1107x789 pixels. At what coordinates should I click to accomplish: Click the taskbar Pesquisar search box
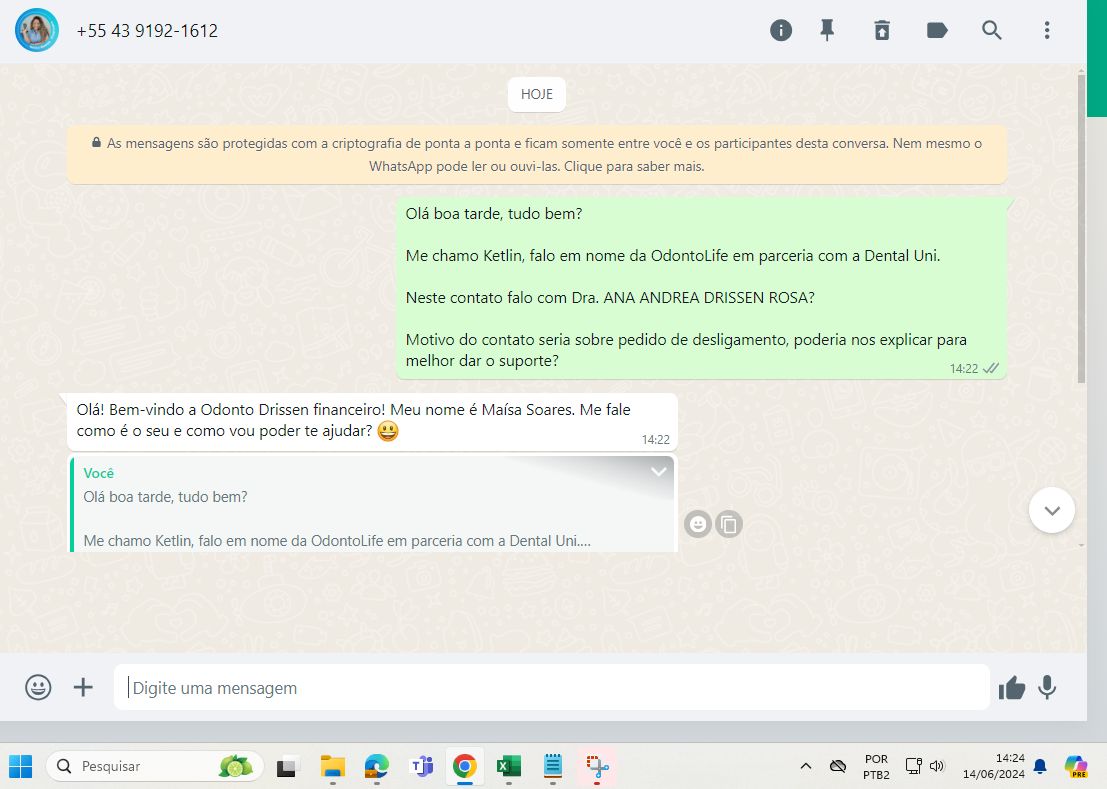pos(155,766)
